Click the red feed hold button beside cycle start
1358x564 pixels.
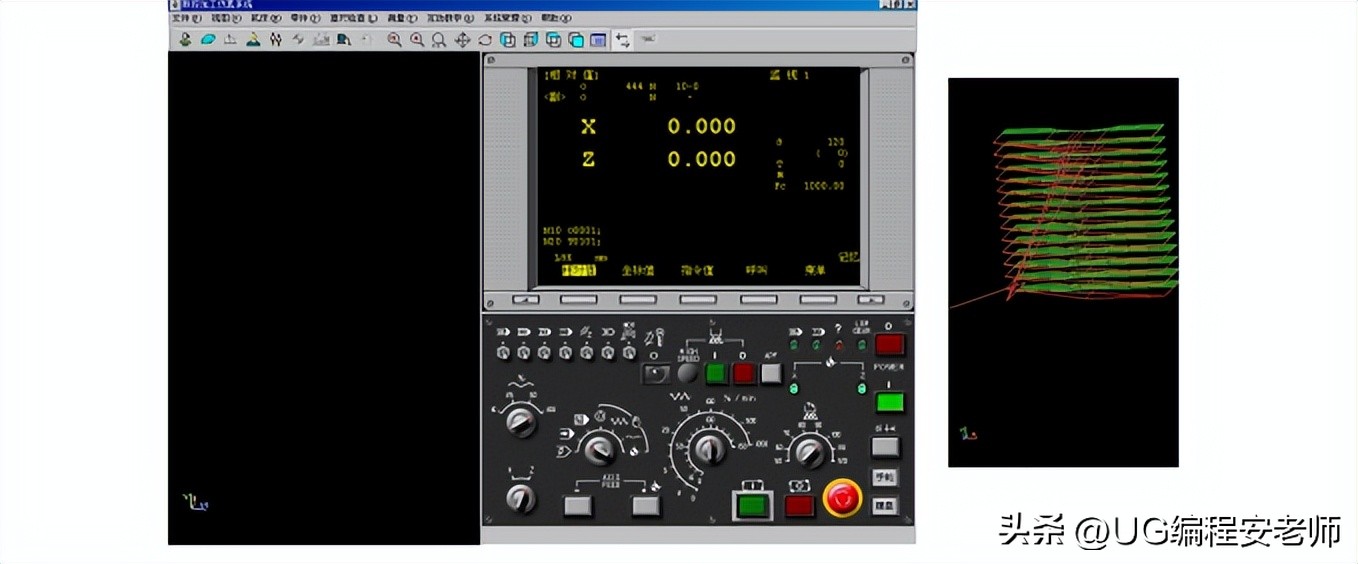[799, 505]
